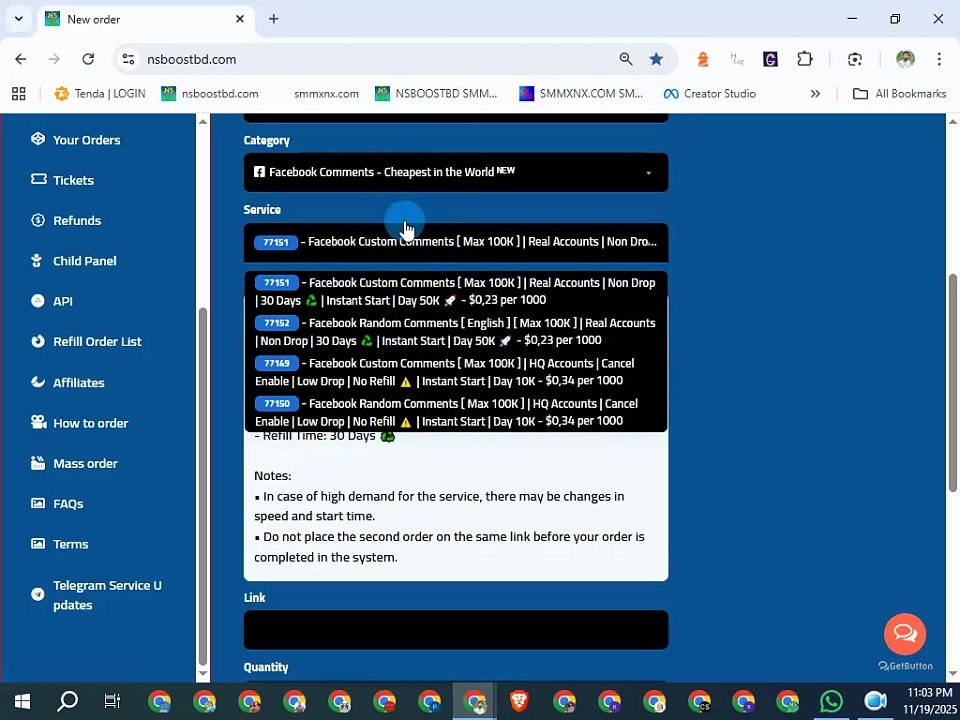Click the bookmark star icon
Image resolution: width=960 pixels, height=720 pixels.
pyautogui.click(x=656, y=59)
